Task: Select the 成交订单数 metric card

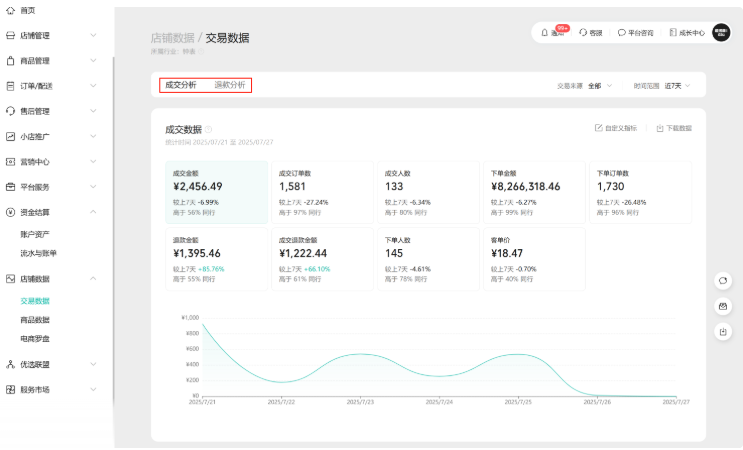Action: (x=321, y=192)
